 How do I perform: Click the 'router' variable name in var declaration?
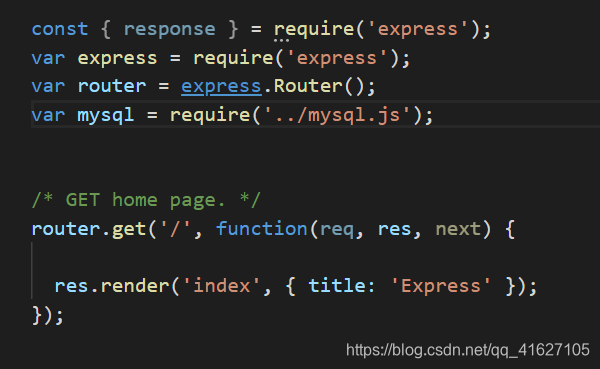point(112,86)
